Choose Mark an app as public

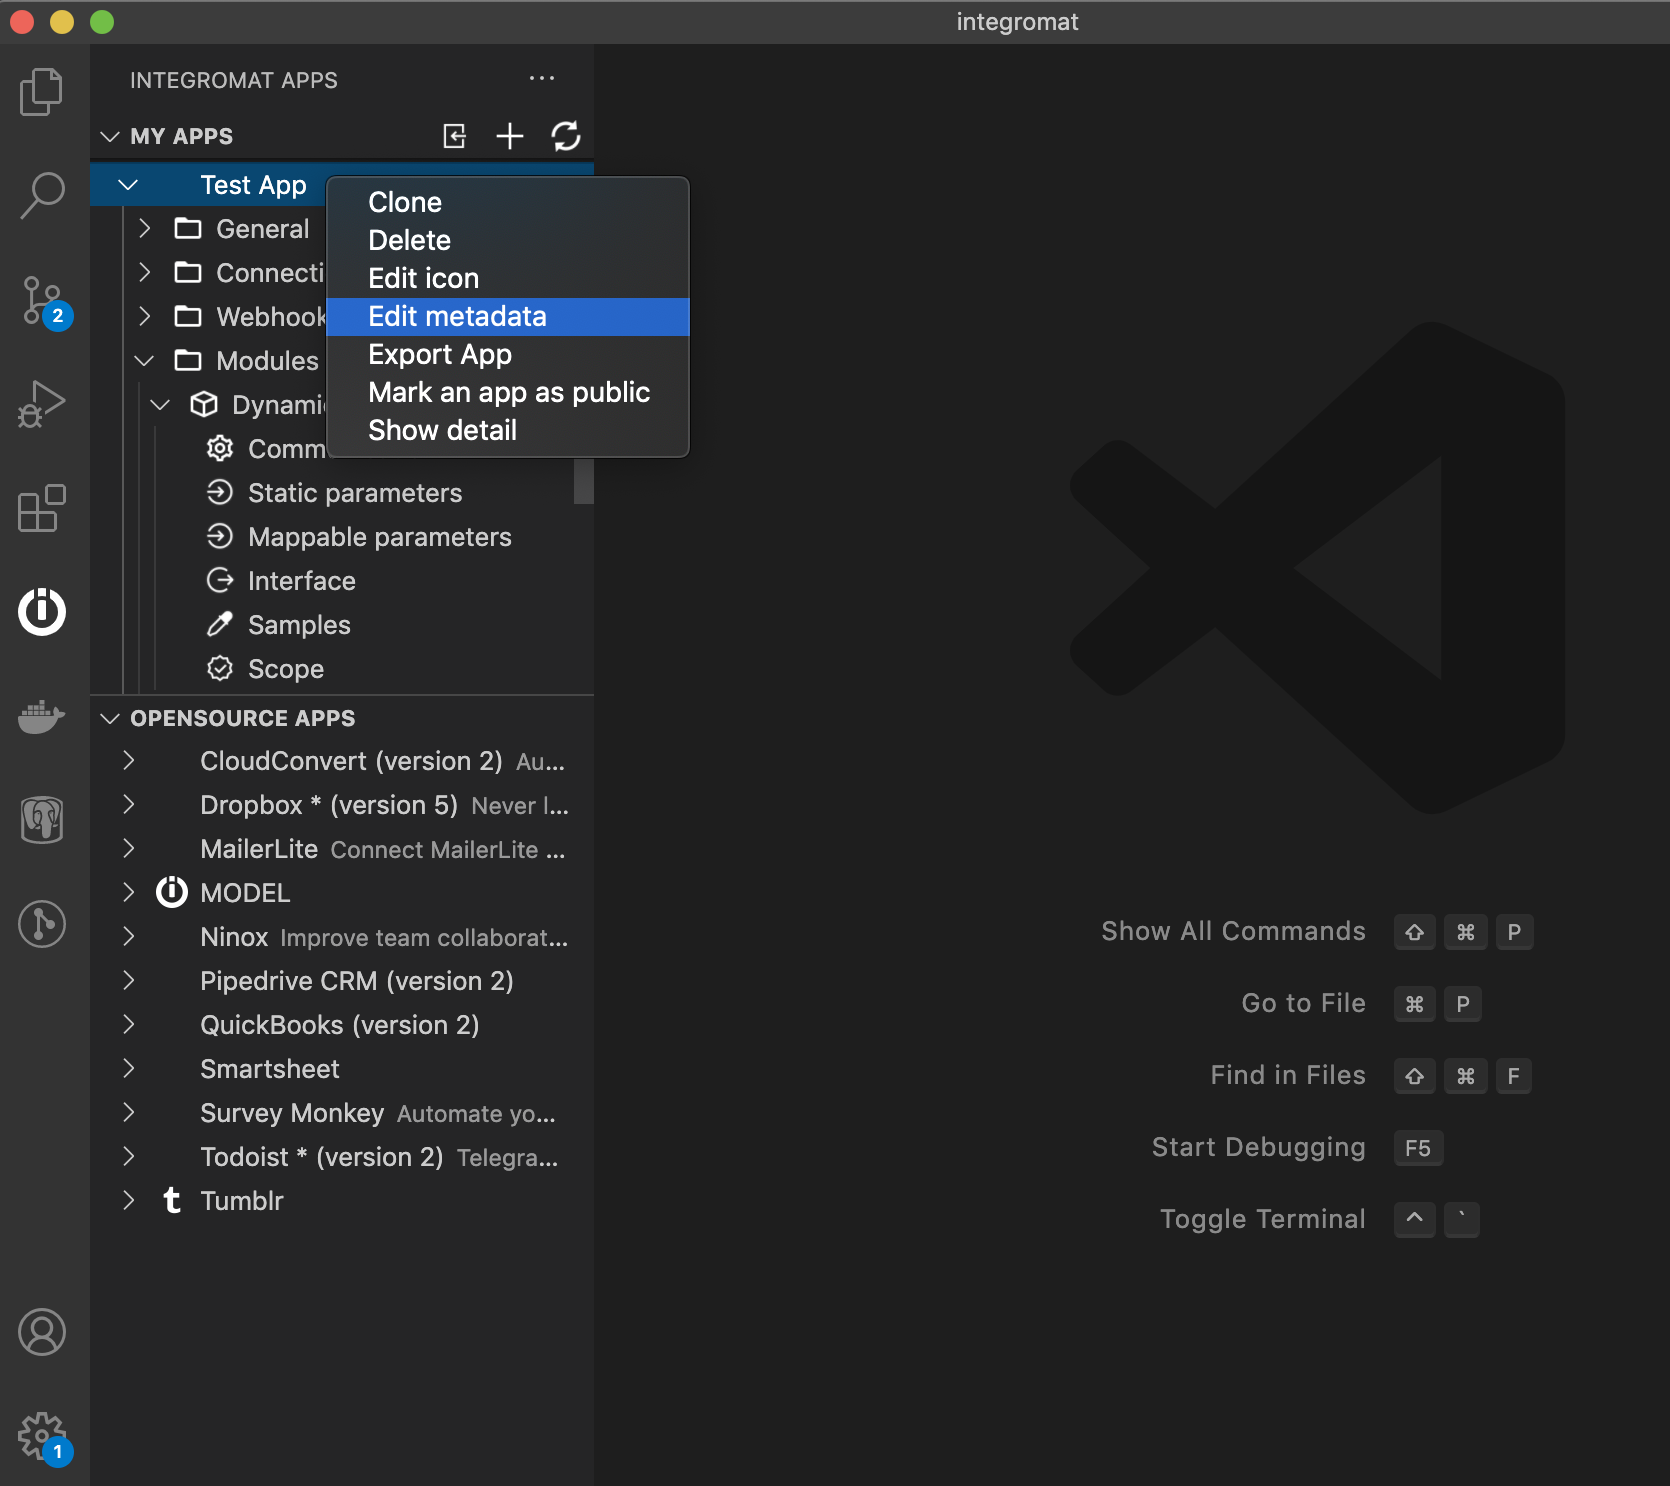click(508, 392)
